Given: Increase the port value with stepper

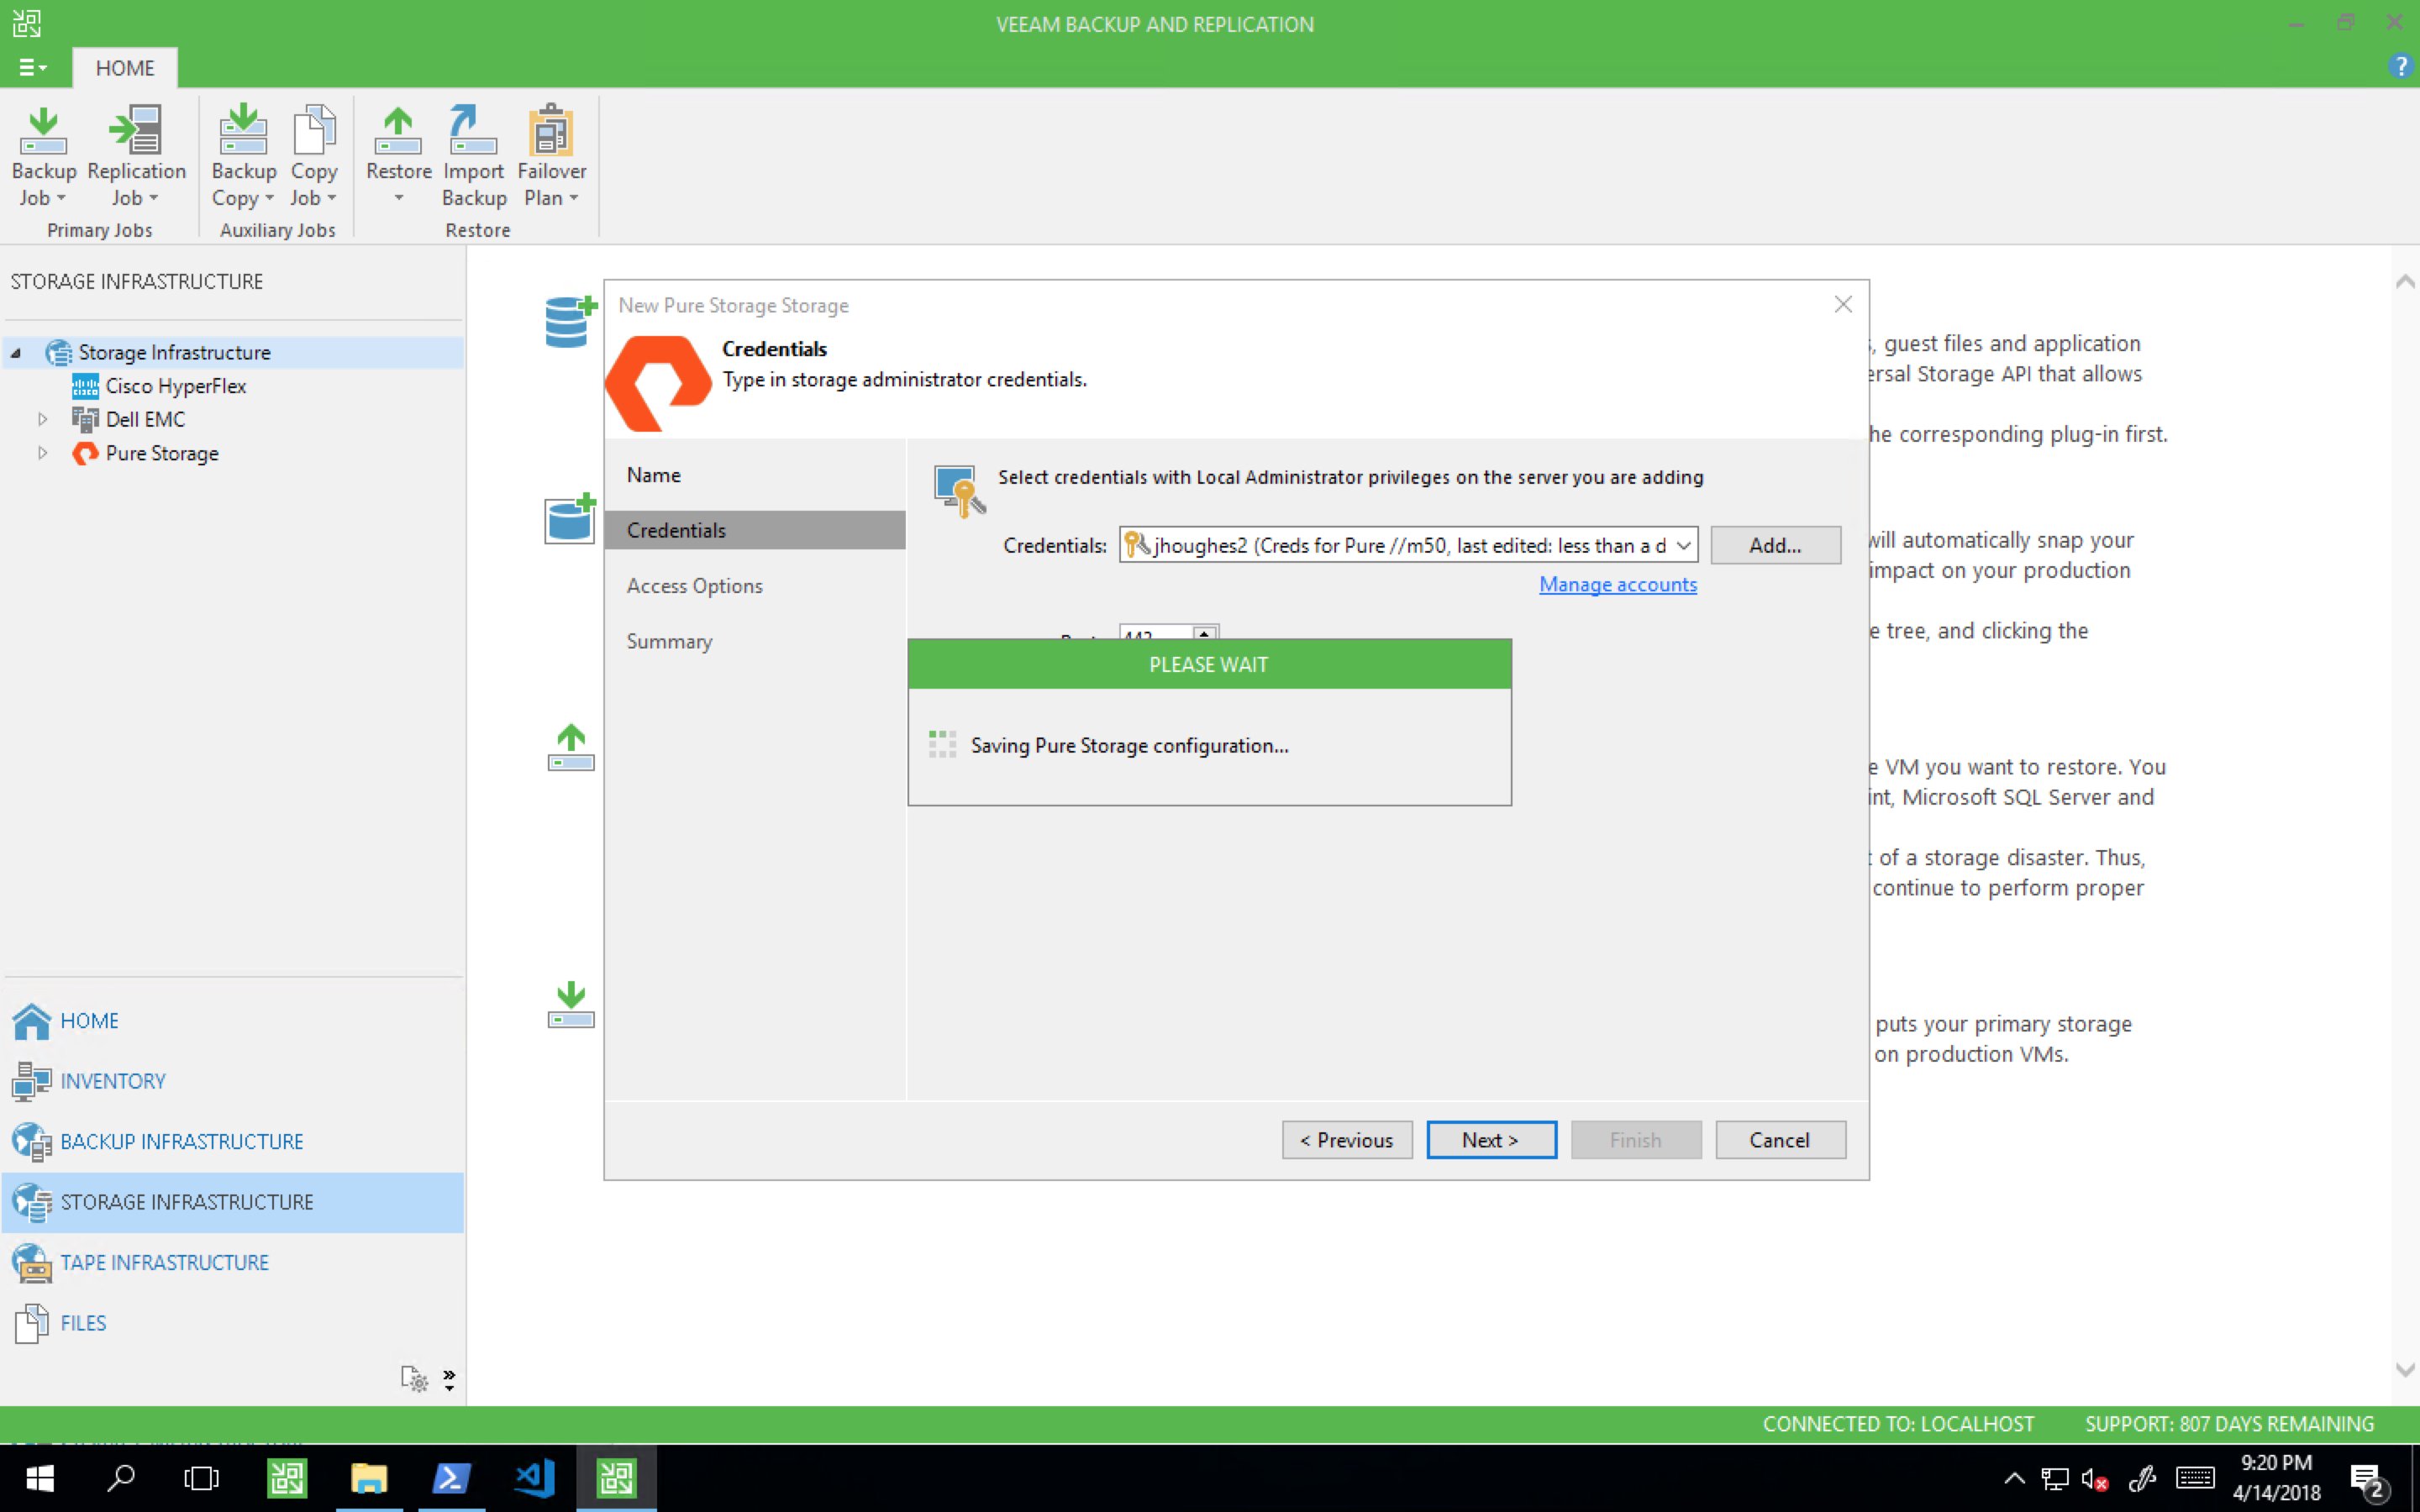Looking at the screenshot, I should (1205, 633).
